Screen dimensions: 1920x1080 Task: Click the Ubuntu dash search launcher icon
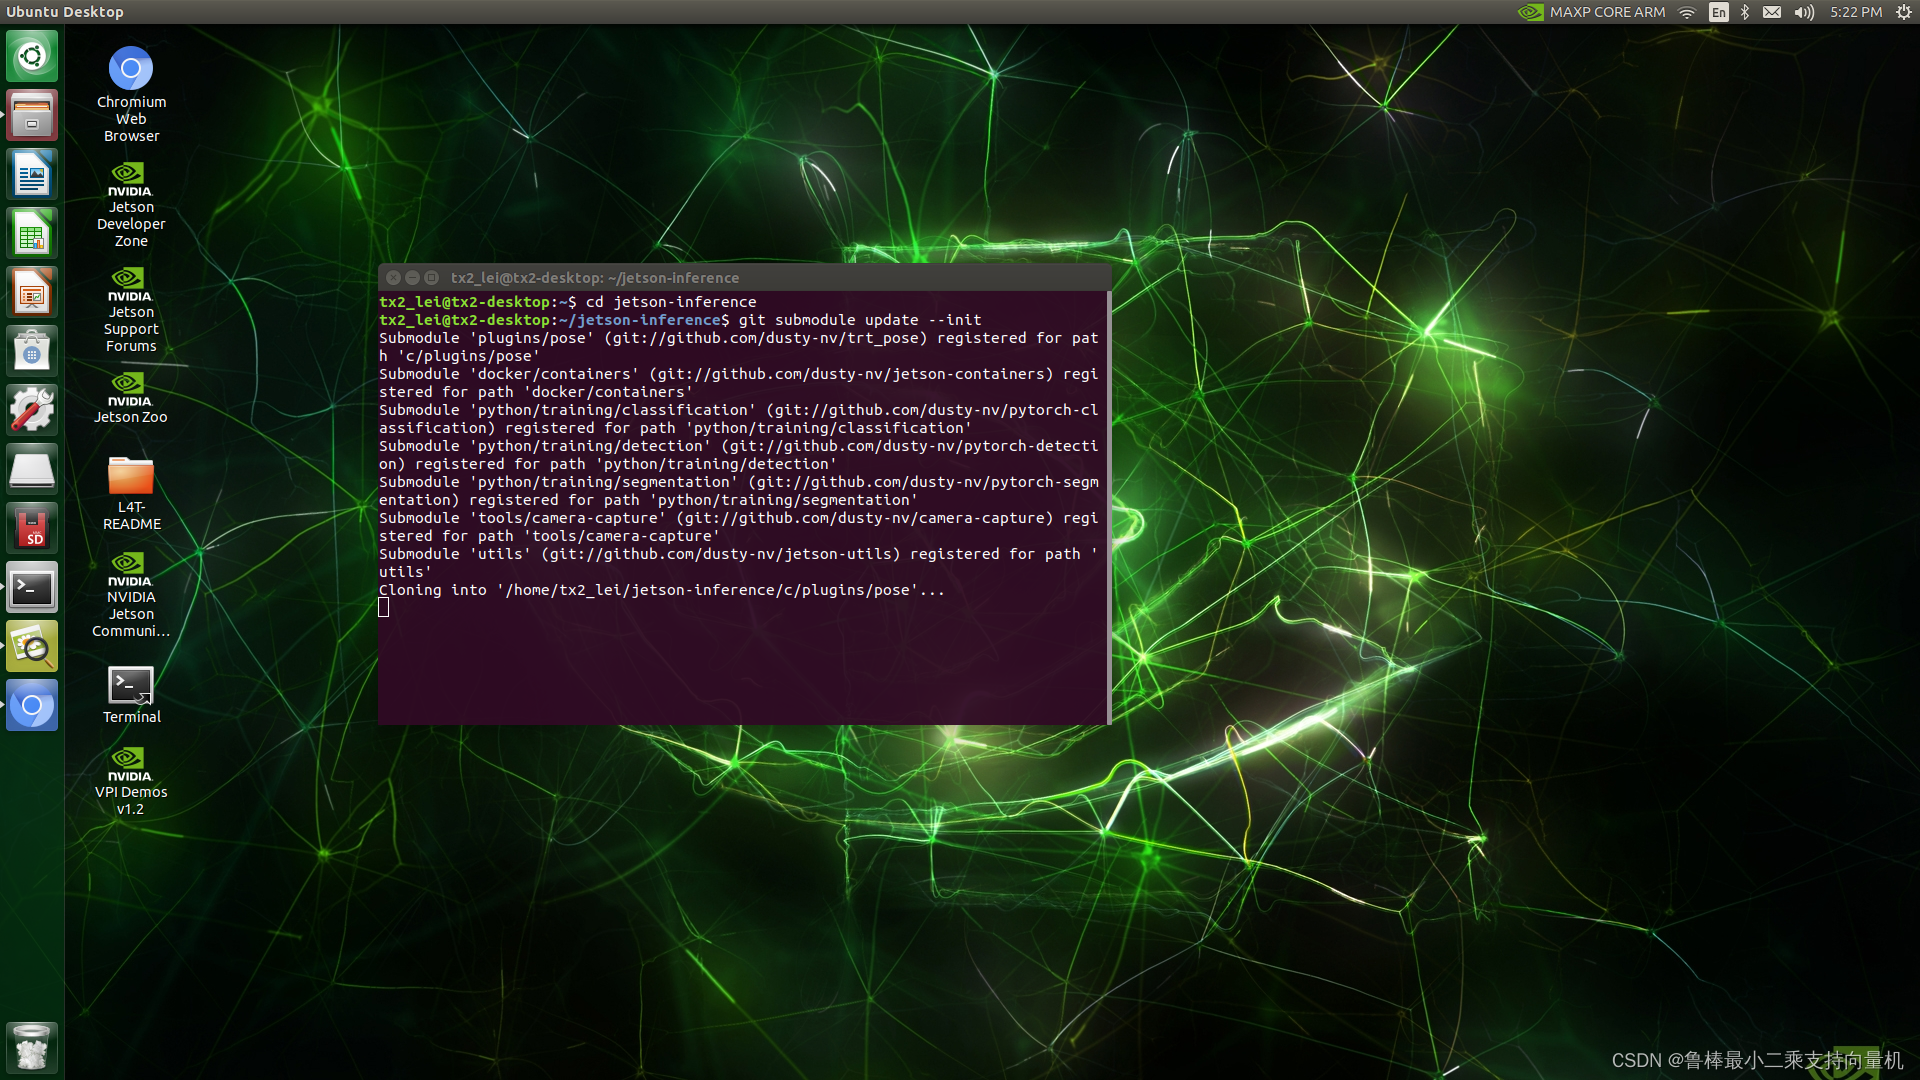point(32,56)
